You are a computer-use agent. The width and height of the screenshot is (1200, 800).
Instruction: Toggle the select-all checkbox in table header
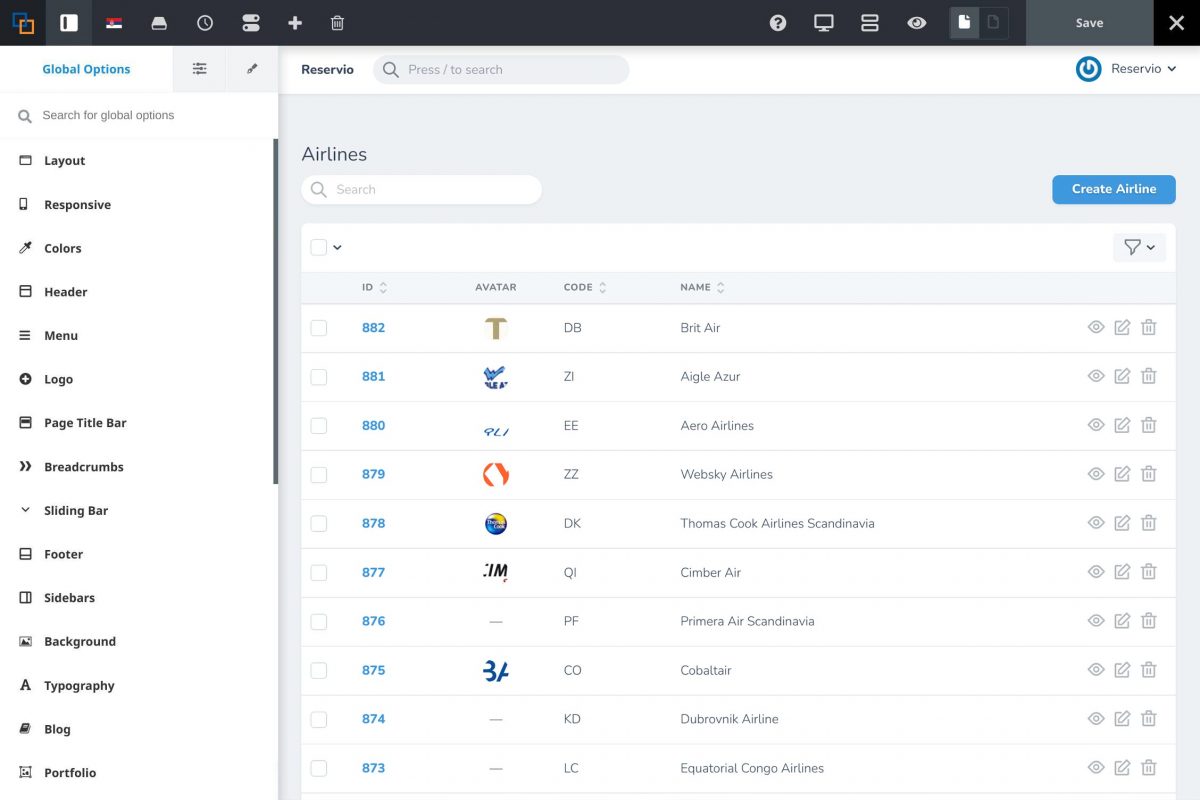319,248
